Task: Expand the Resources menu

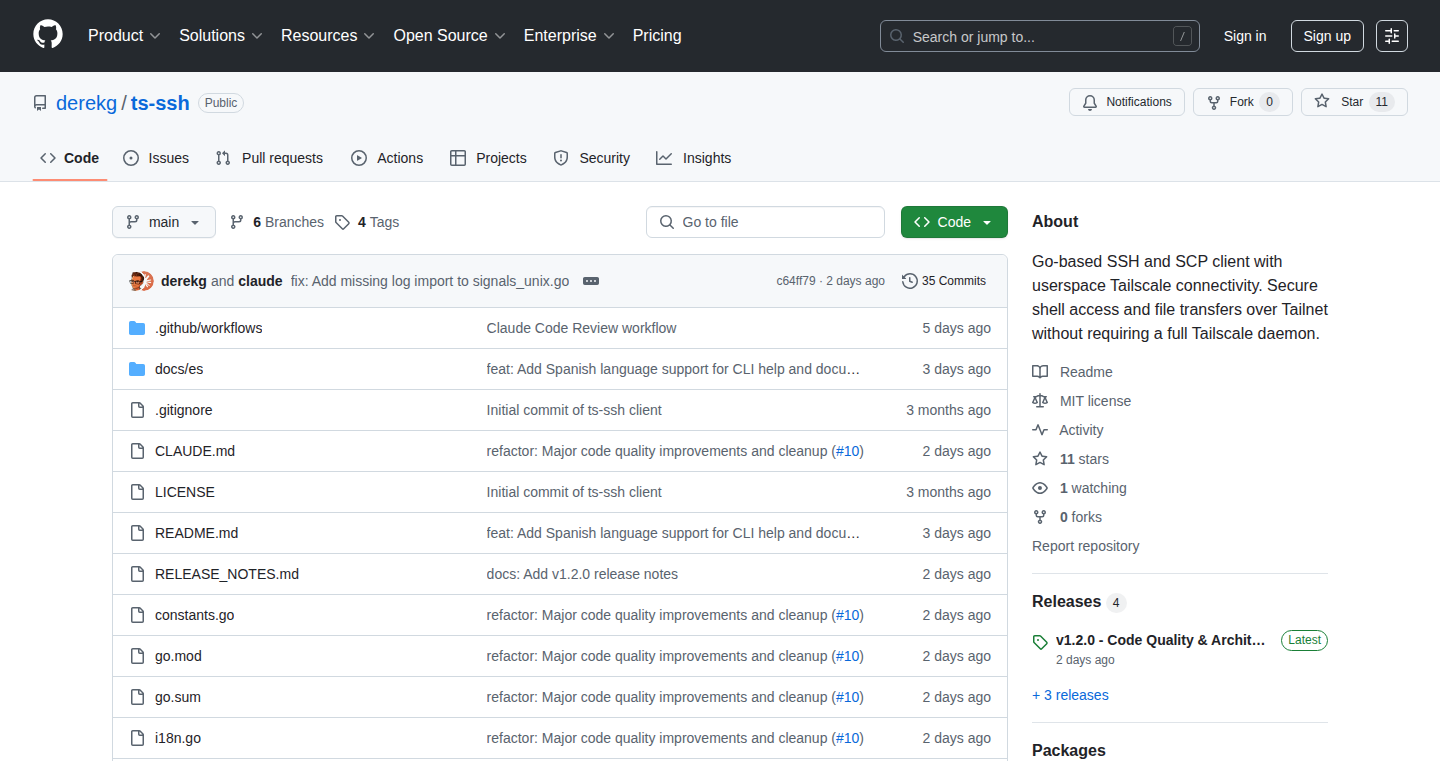Action: pyautogui.click(x=328, y=36)
